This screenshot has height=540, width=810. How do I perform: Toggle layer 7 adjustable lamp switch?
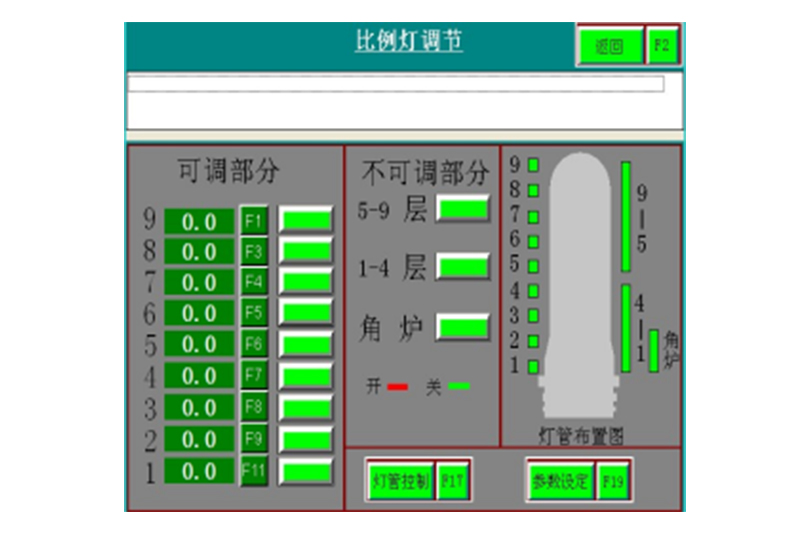306,282
